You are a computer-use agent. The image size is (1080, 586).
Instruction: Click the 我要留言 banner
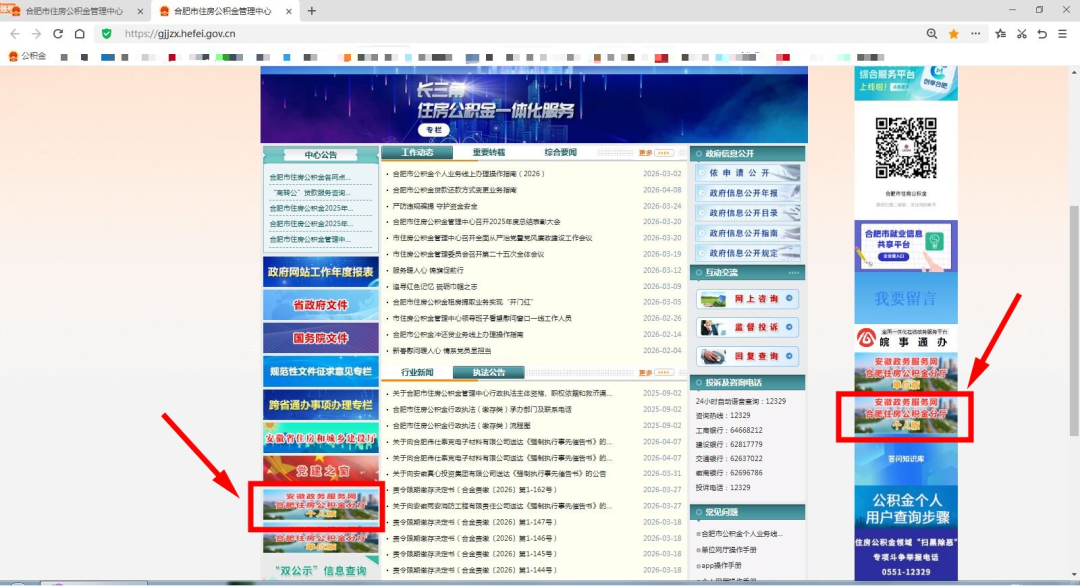click(905, 299)
